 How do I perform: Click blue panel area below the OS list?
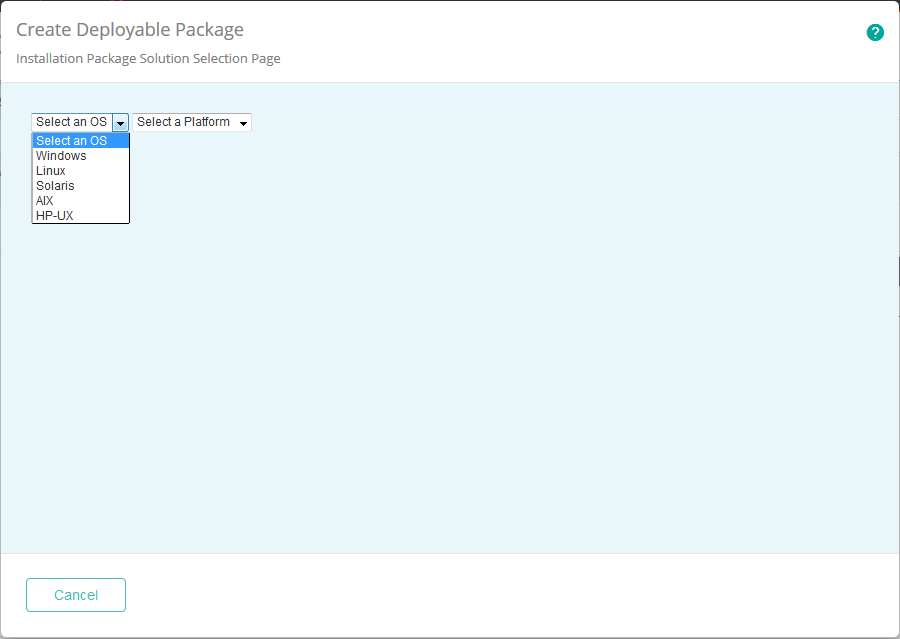(x=80, y=300)
